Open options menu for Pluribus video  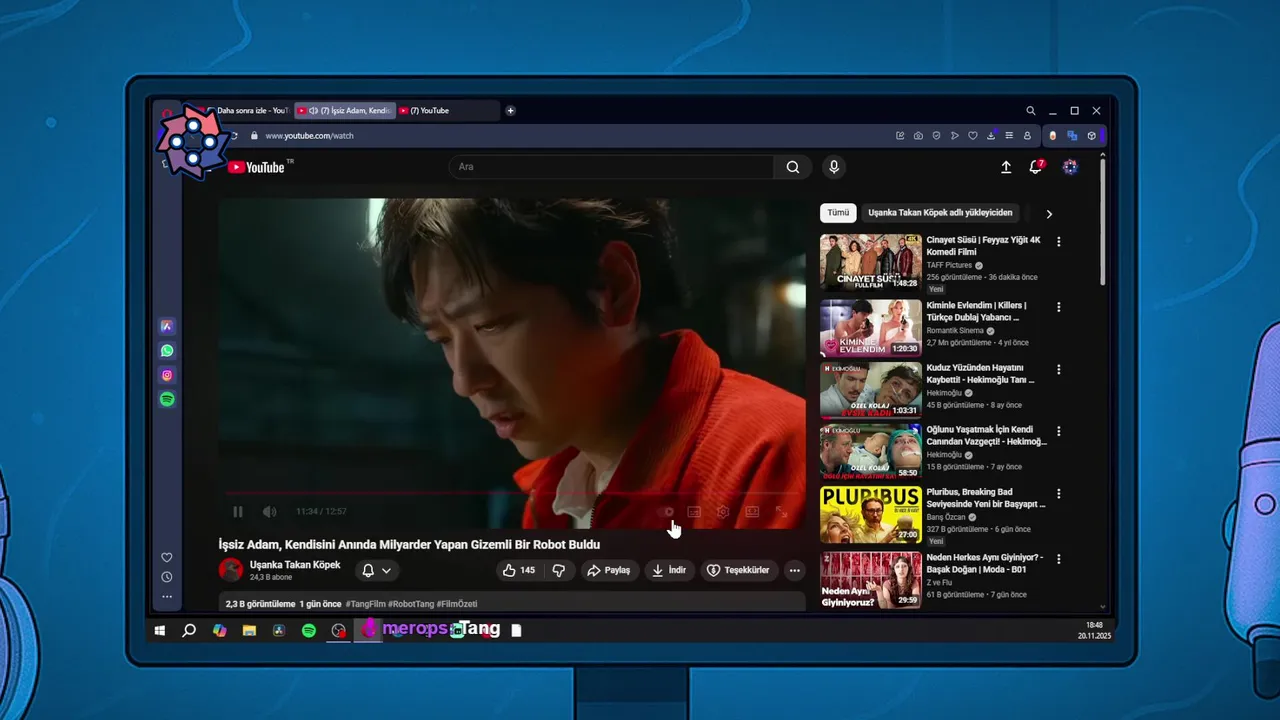point(1059,494)
